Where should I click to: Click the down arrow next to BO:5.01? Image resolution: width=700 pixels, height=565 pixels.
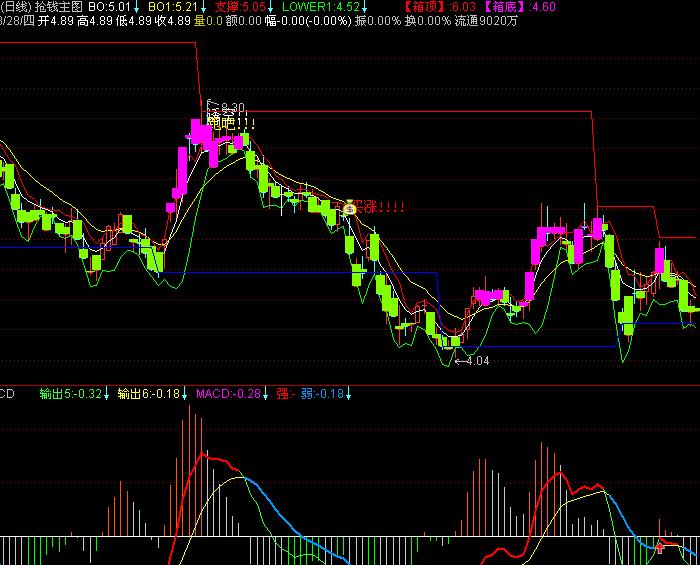click(138, 7)
